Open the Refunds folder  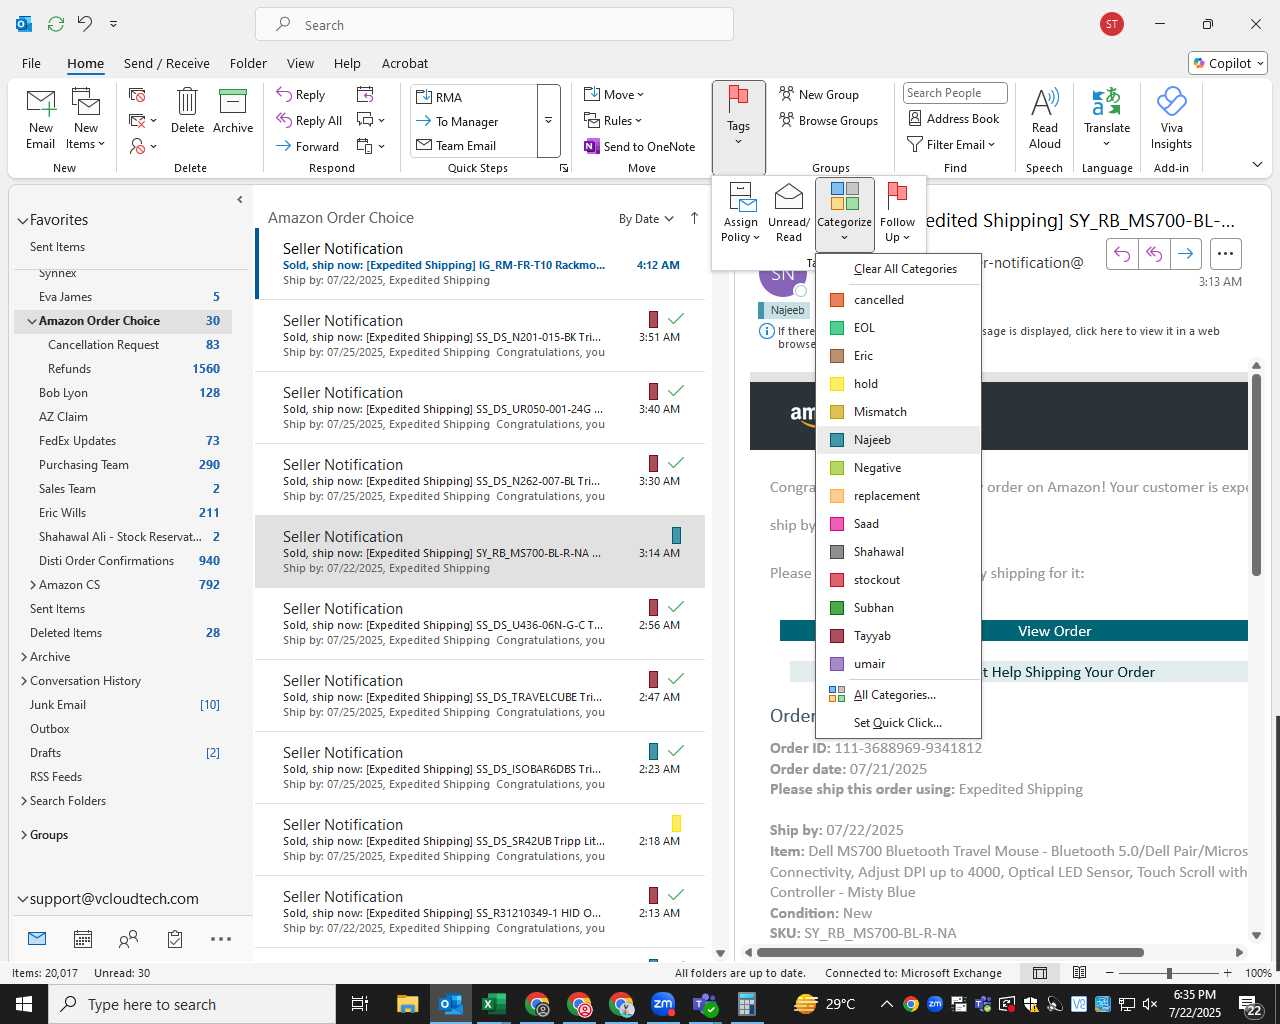tap(69, 369)
